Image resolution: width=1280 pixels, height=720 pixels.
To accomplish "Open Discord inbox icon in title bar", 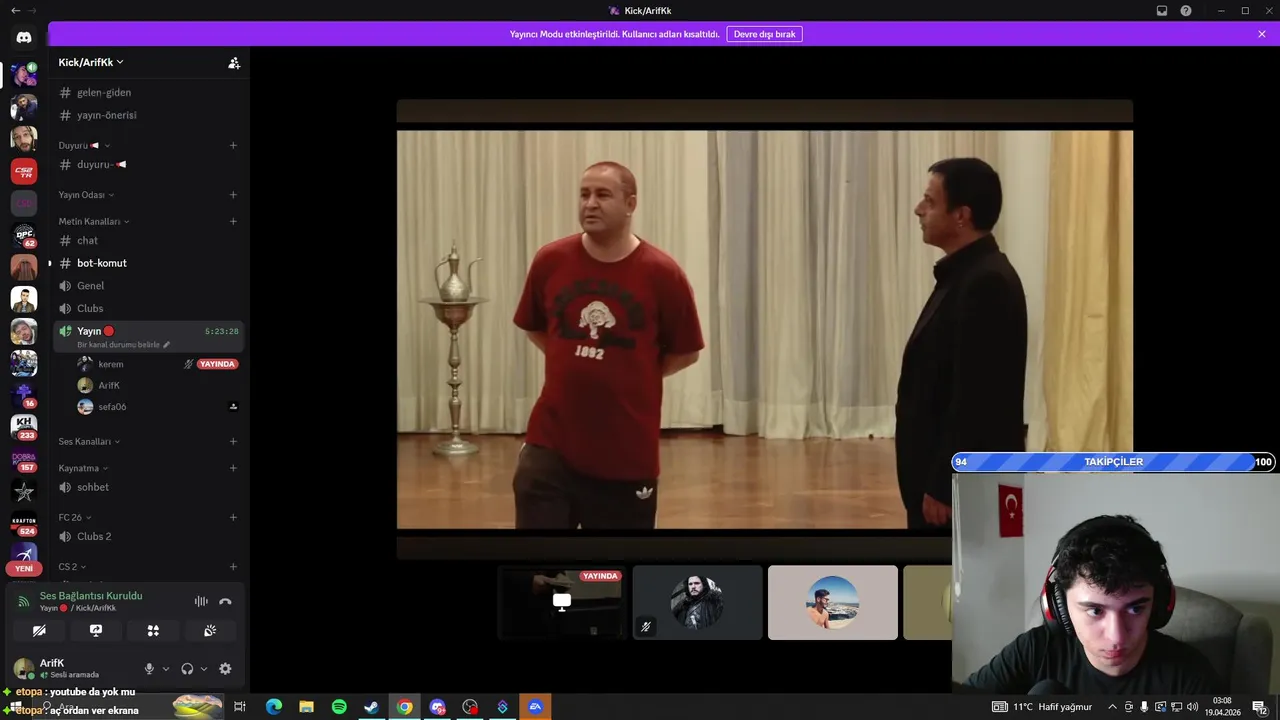I will [1162, 11].
